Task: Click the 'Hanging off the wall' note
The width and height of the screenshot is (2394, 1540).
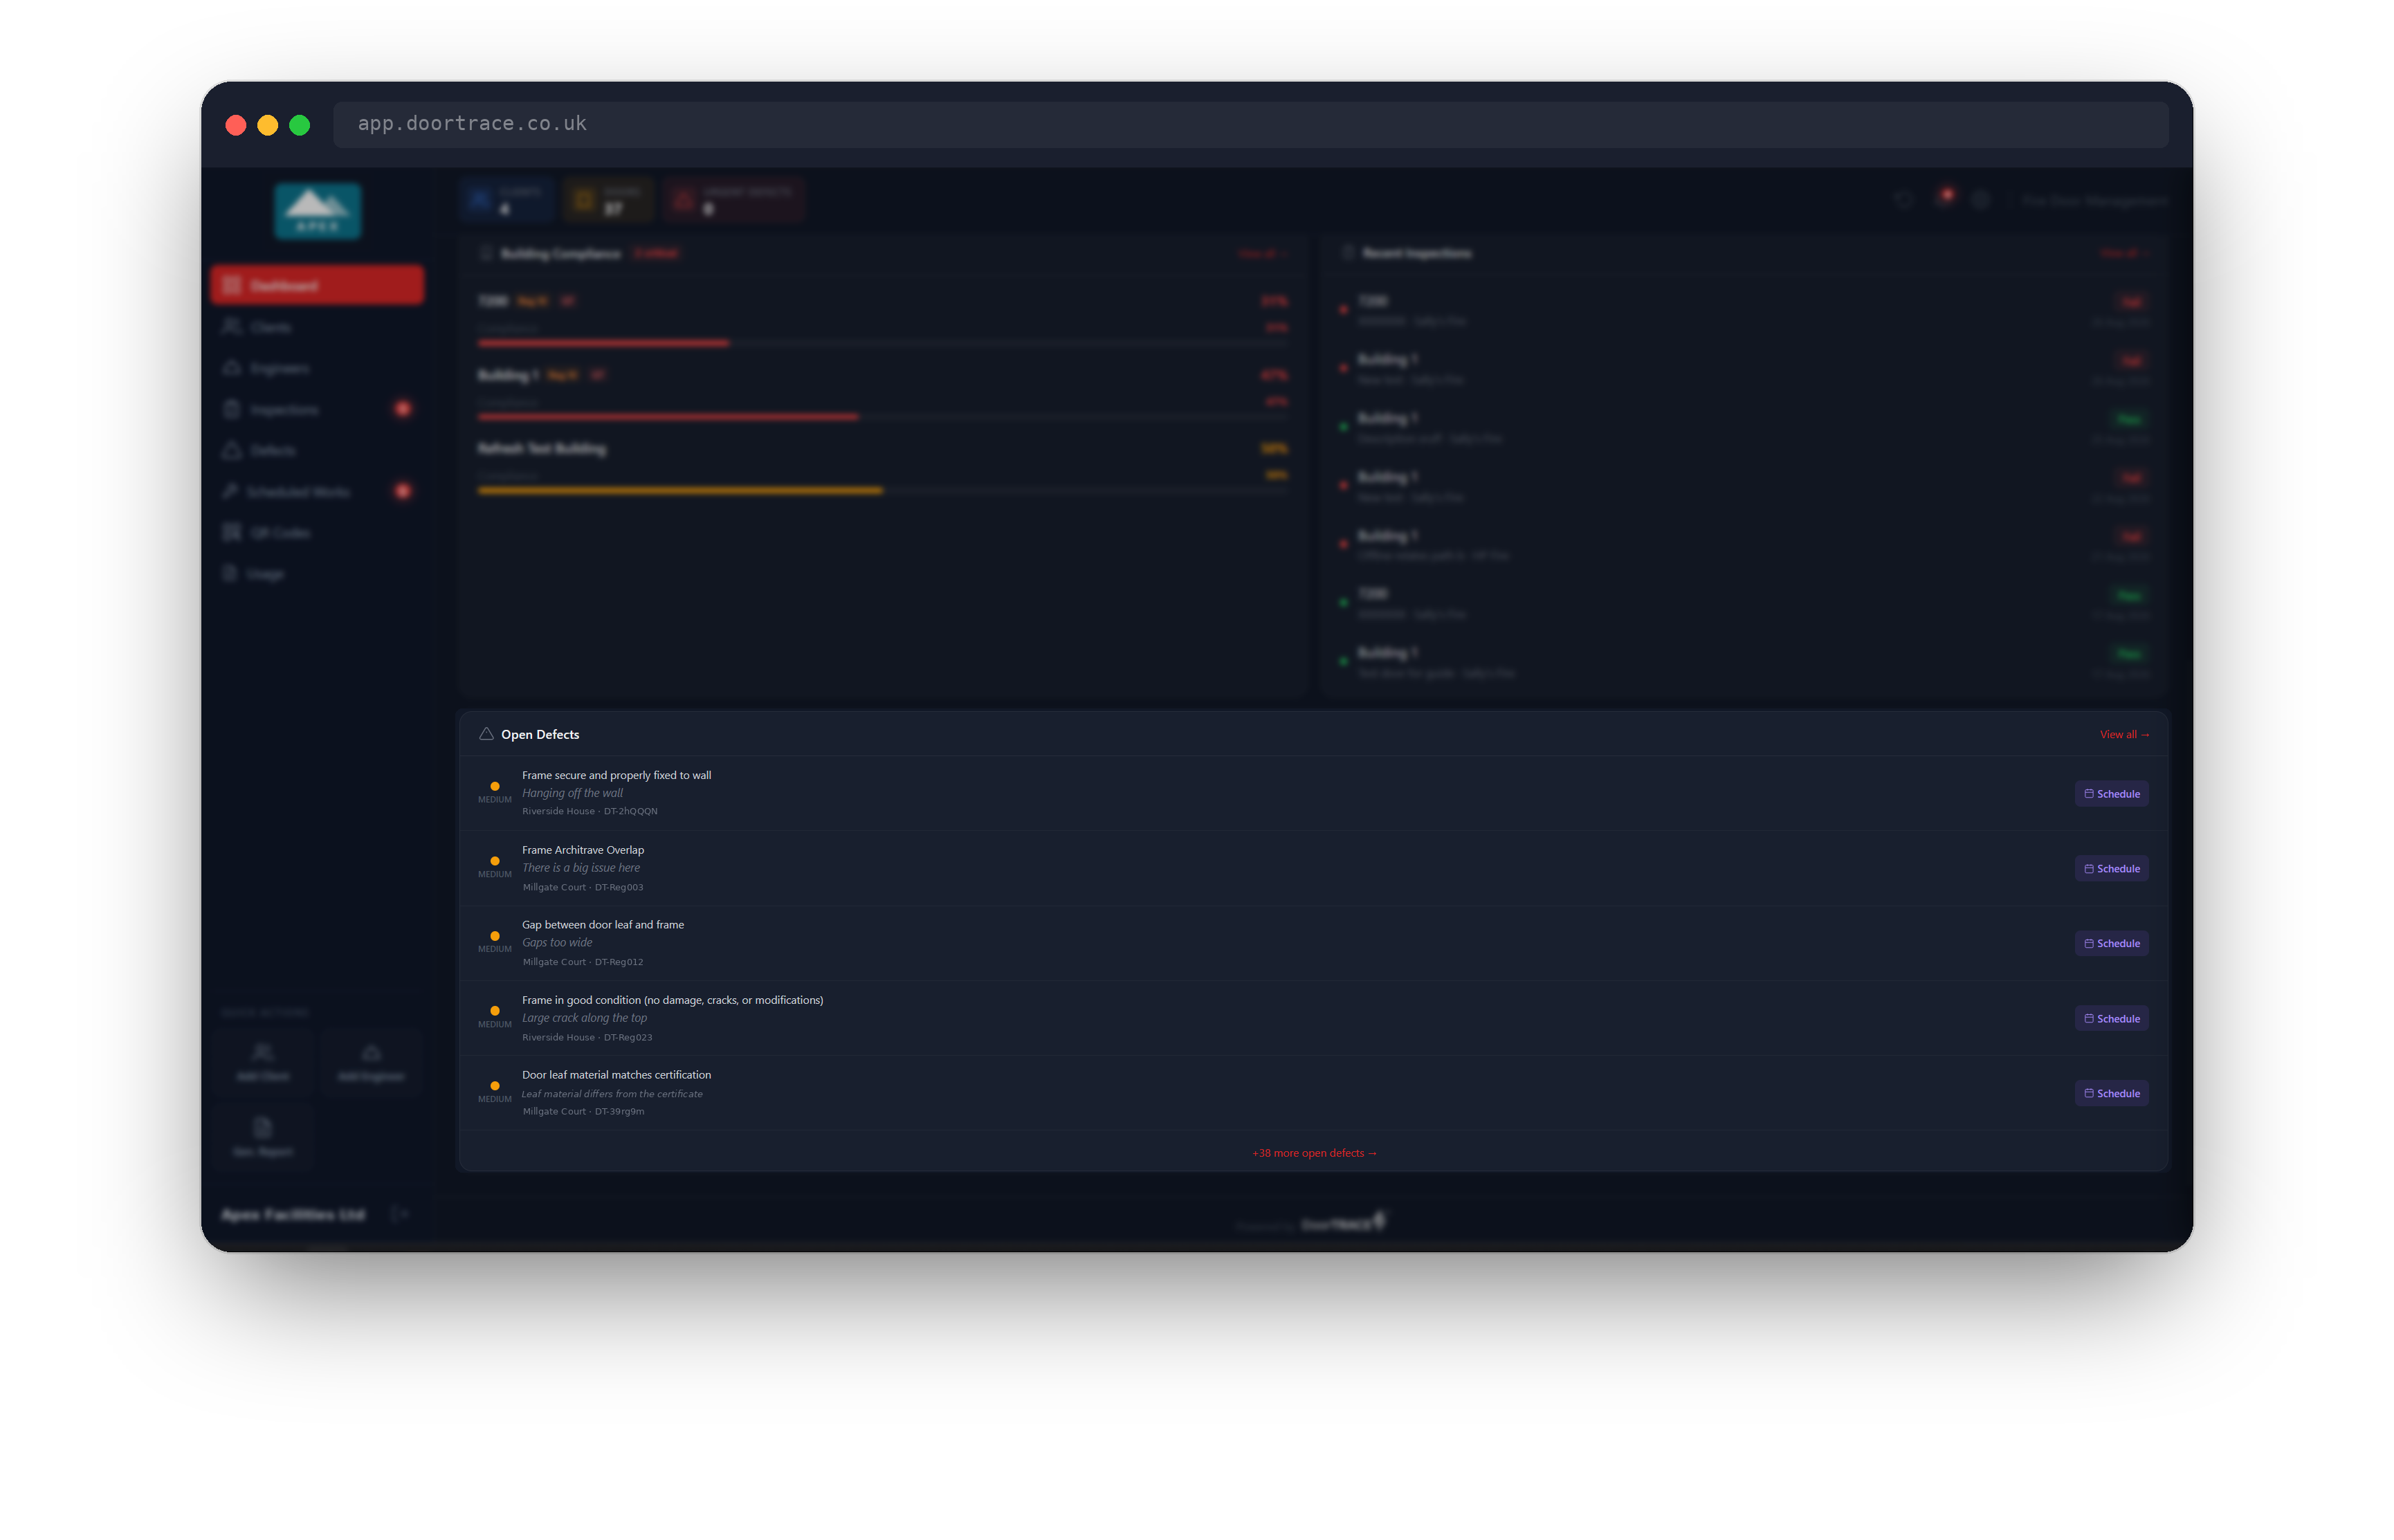Action: [x=572, y=793]
